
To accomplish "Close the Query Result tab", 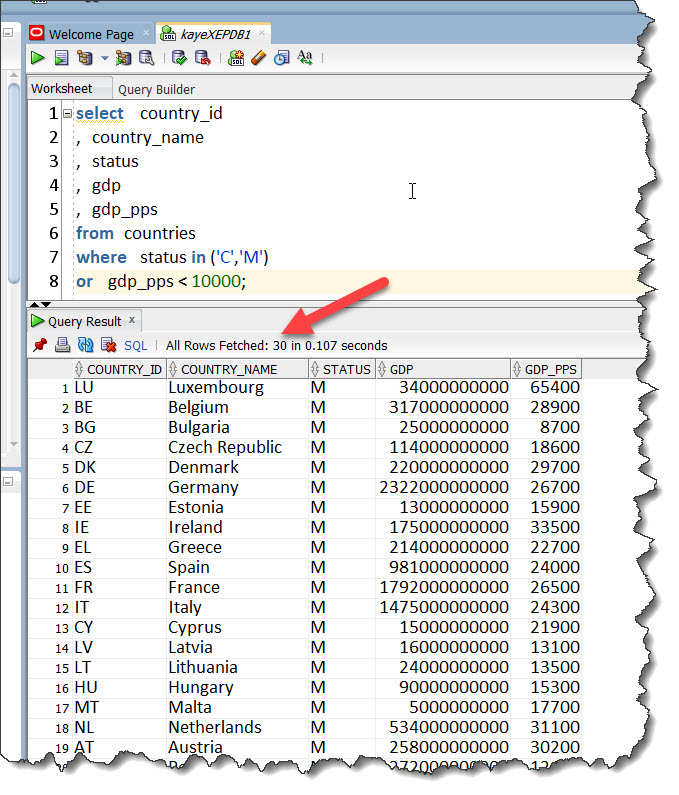I will pos(132,320).
